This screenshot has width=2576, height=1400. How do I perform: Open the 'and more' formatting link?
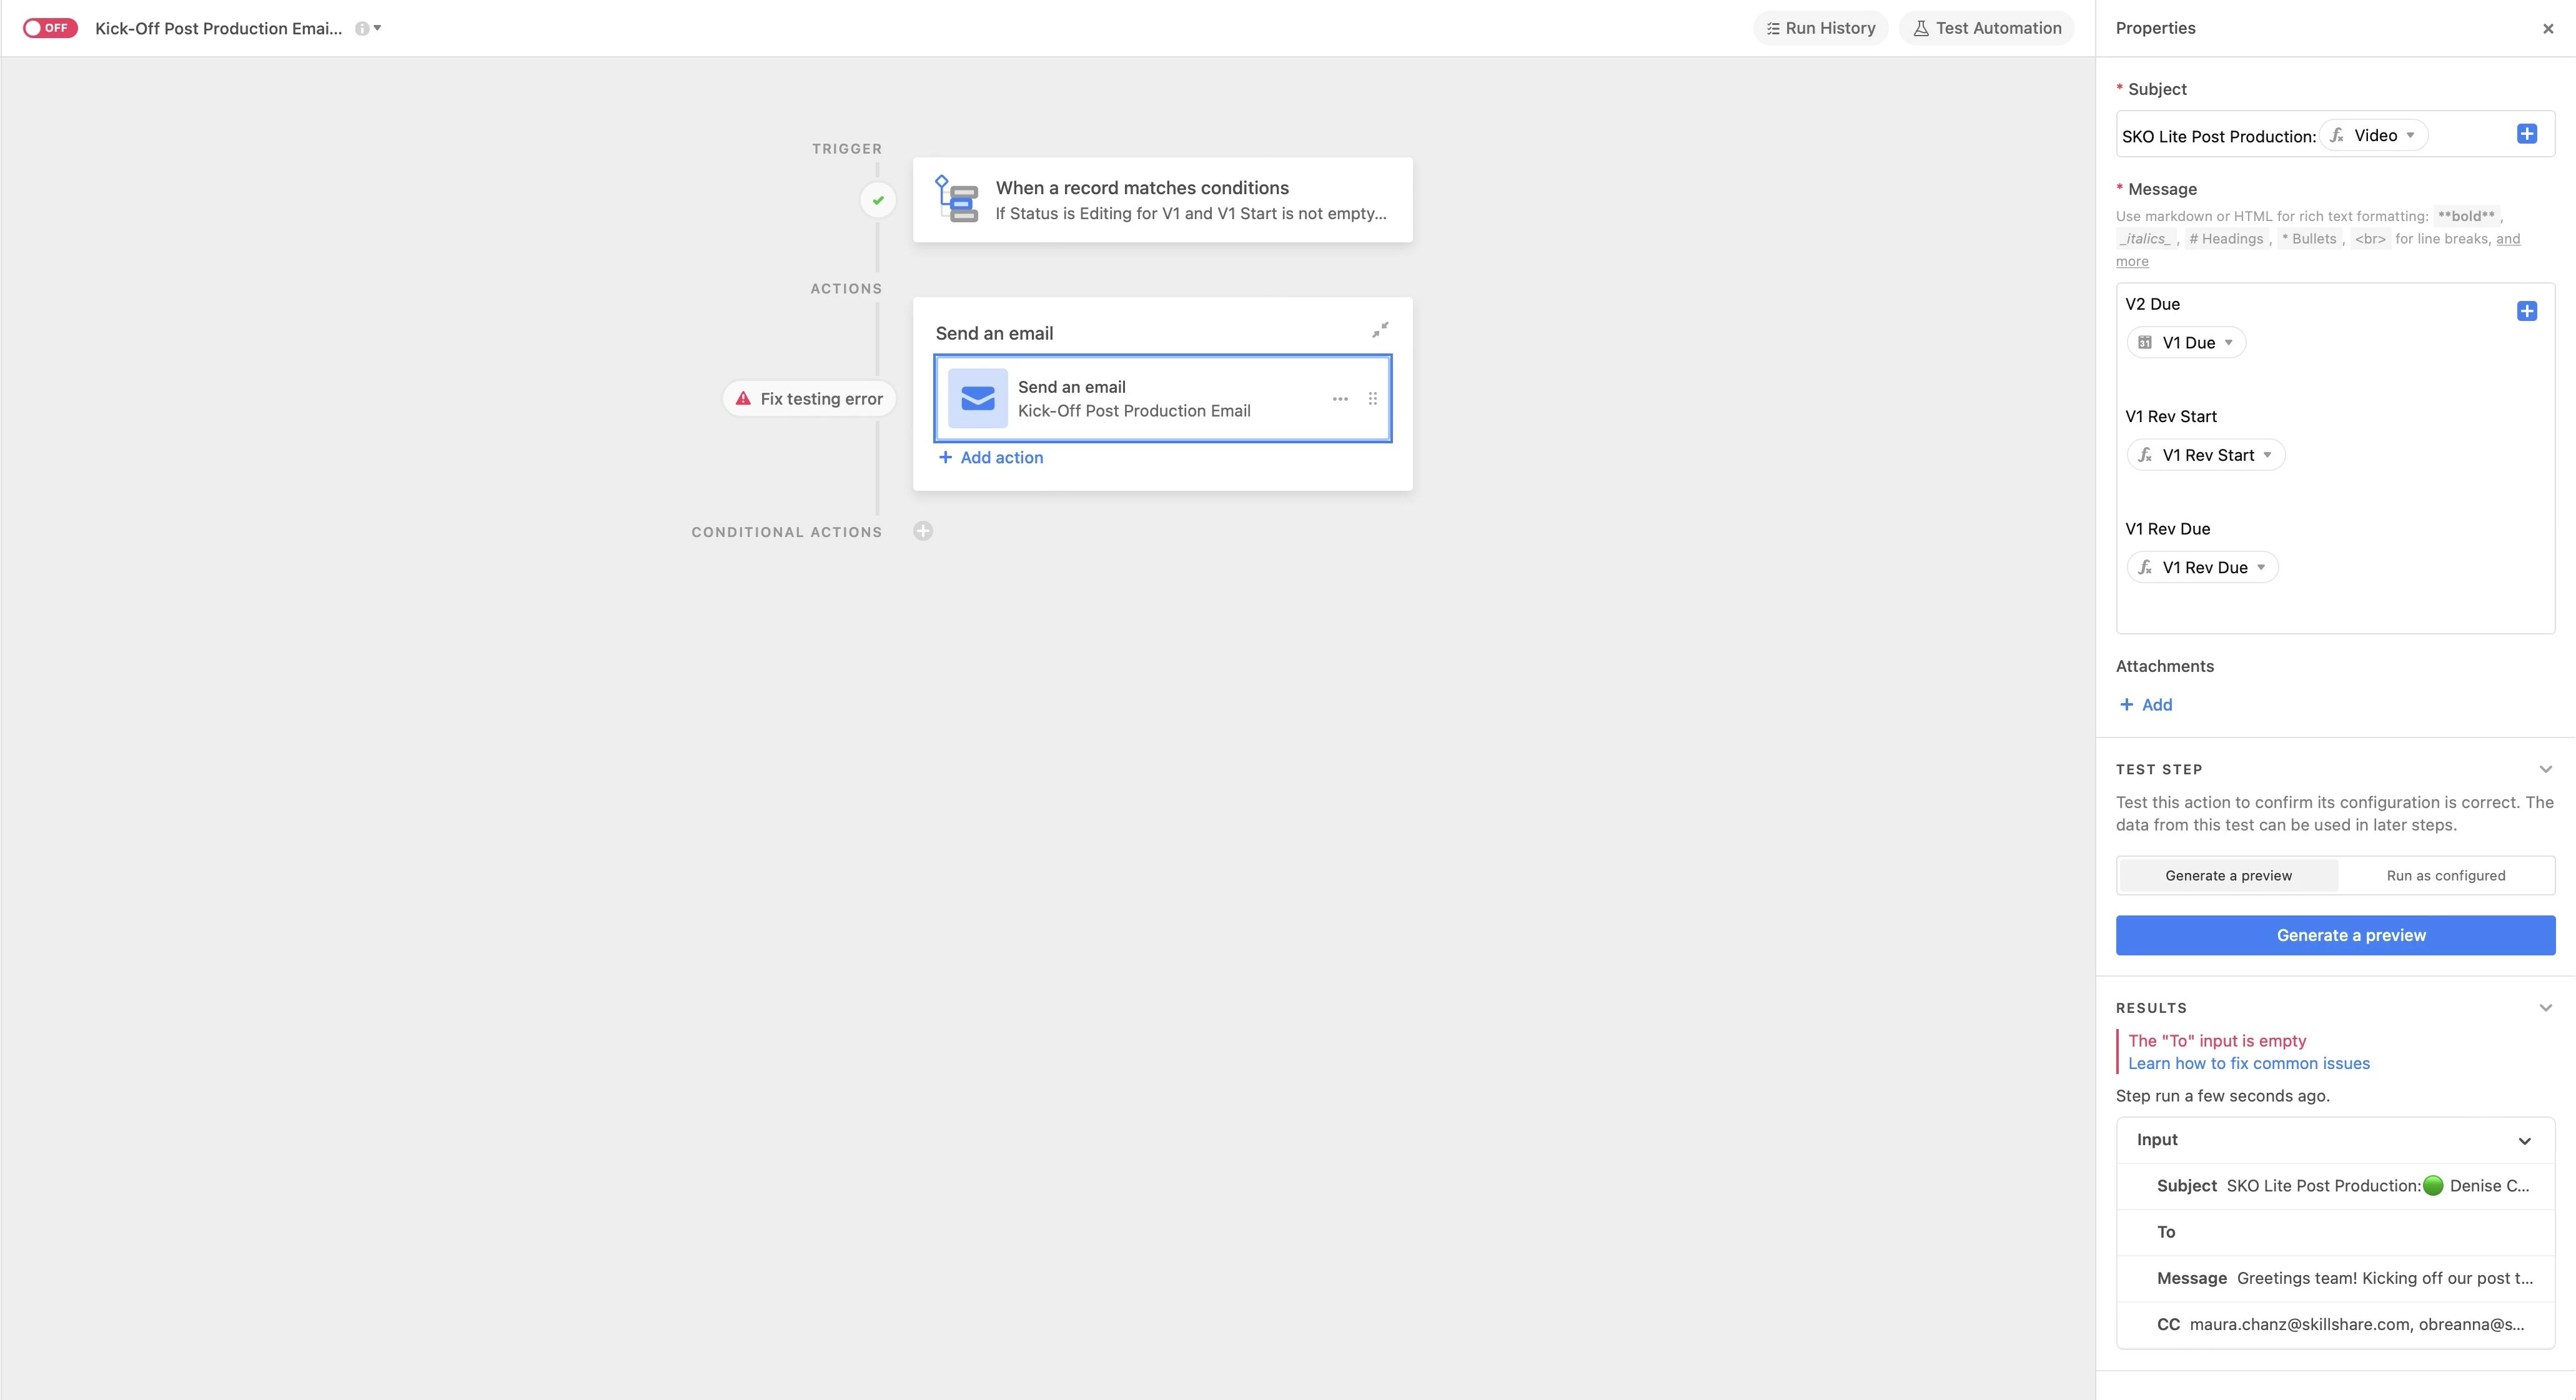click(x=2508, y=239)
